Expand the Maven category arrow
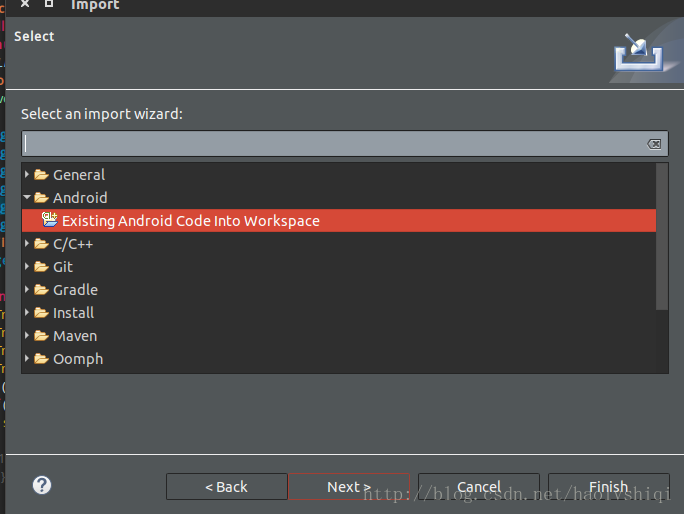The width and height of the screenshot is (684, 514). [27, 336]
